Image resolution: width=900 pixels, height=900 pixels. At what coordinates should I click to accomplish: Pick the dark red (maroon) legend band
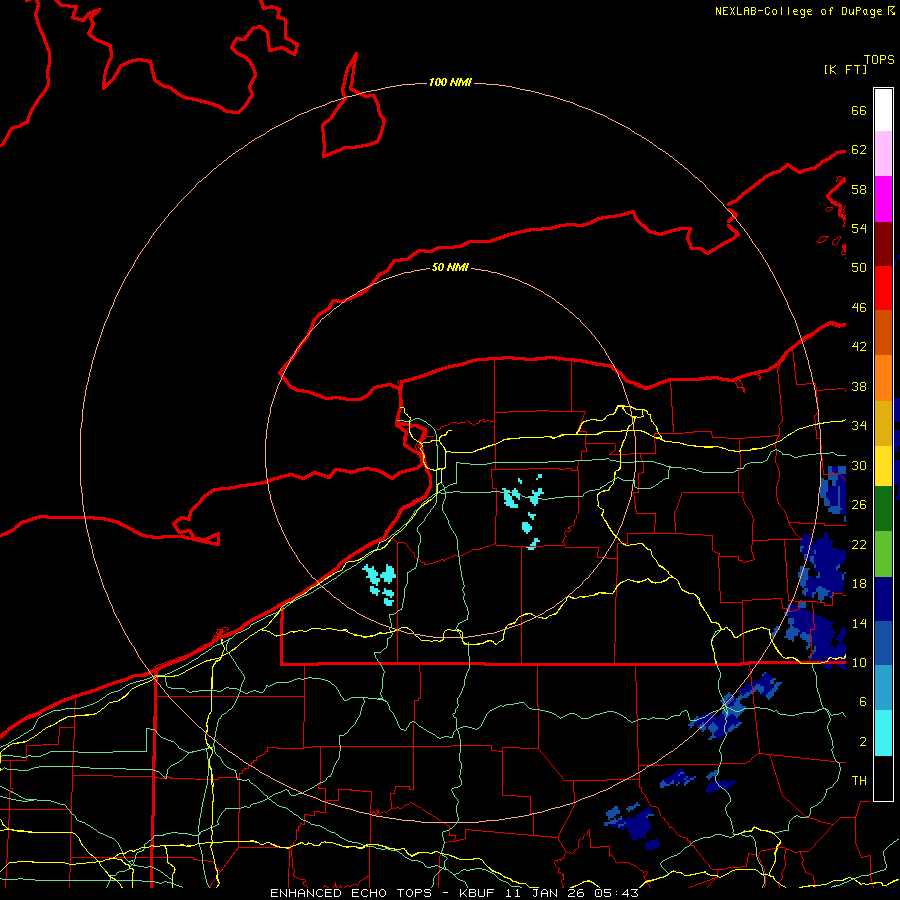pyautogui.click(x=883, y=244)
